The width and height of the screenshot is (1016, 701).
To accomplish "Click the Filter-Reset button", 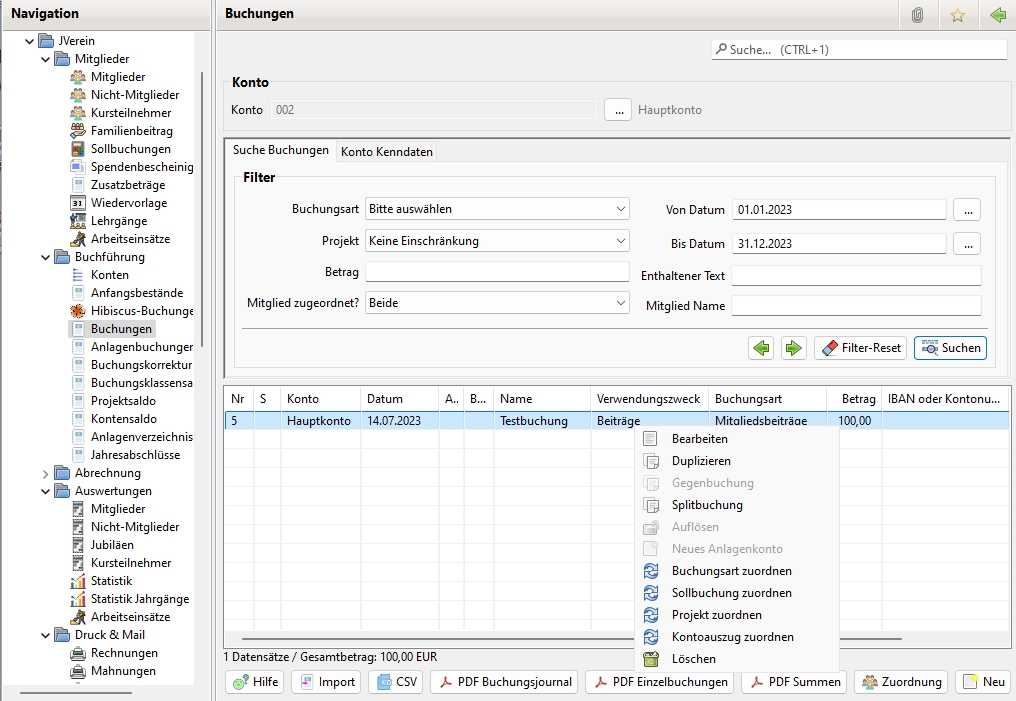I will [x=861, y=348].
